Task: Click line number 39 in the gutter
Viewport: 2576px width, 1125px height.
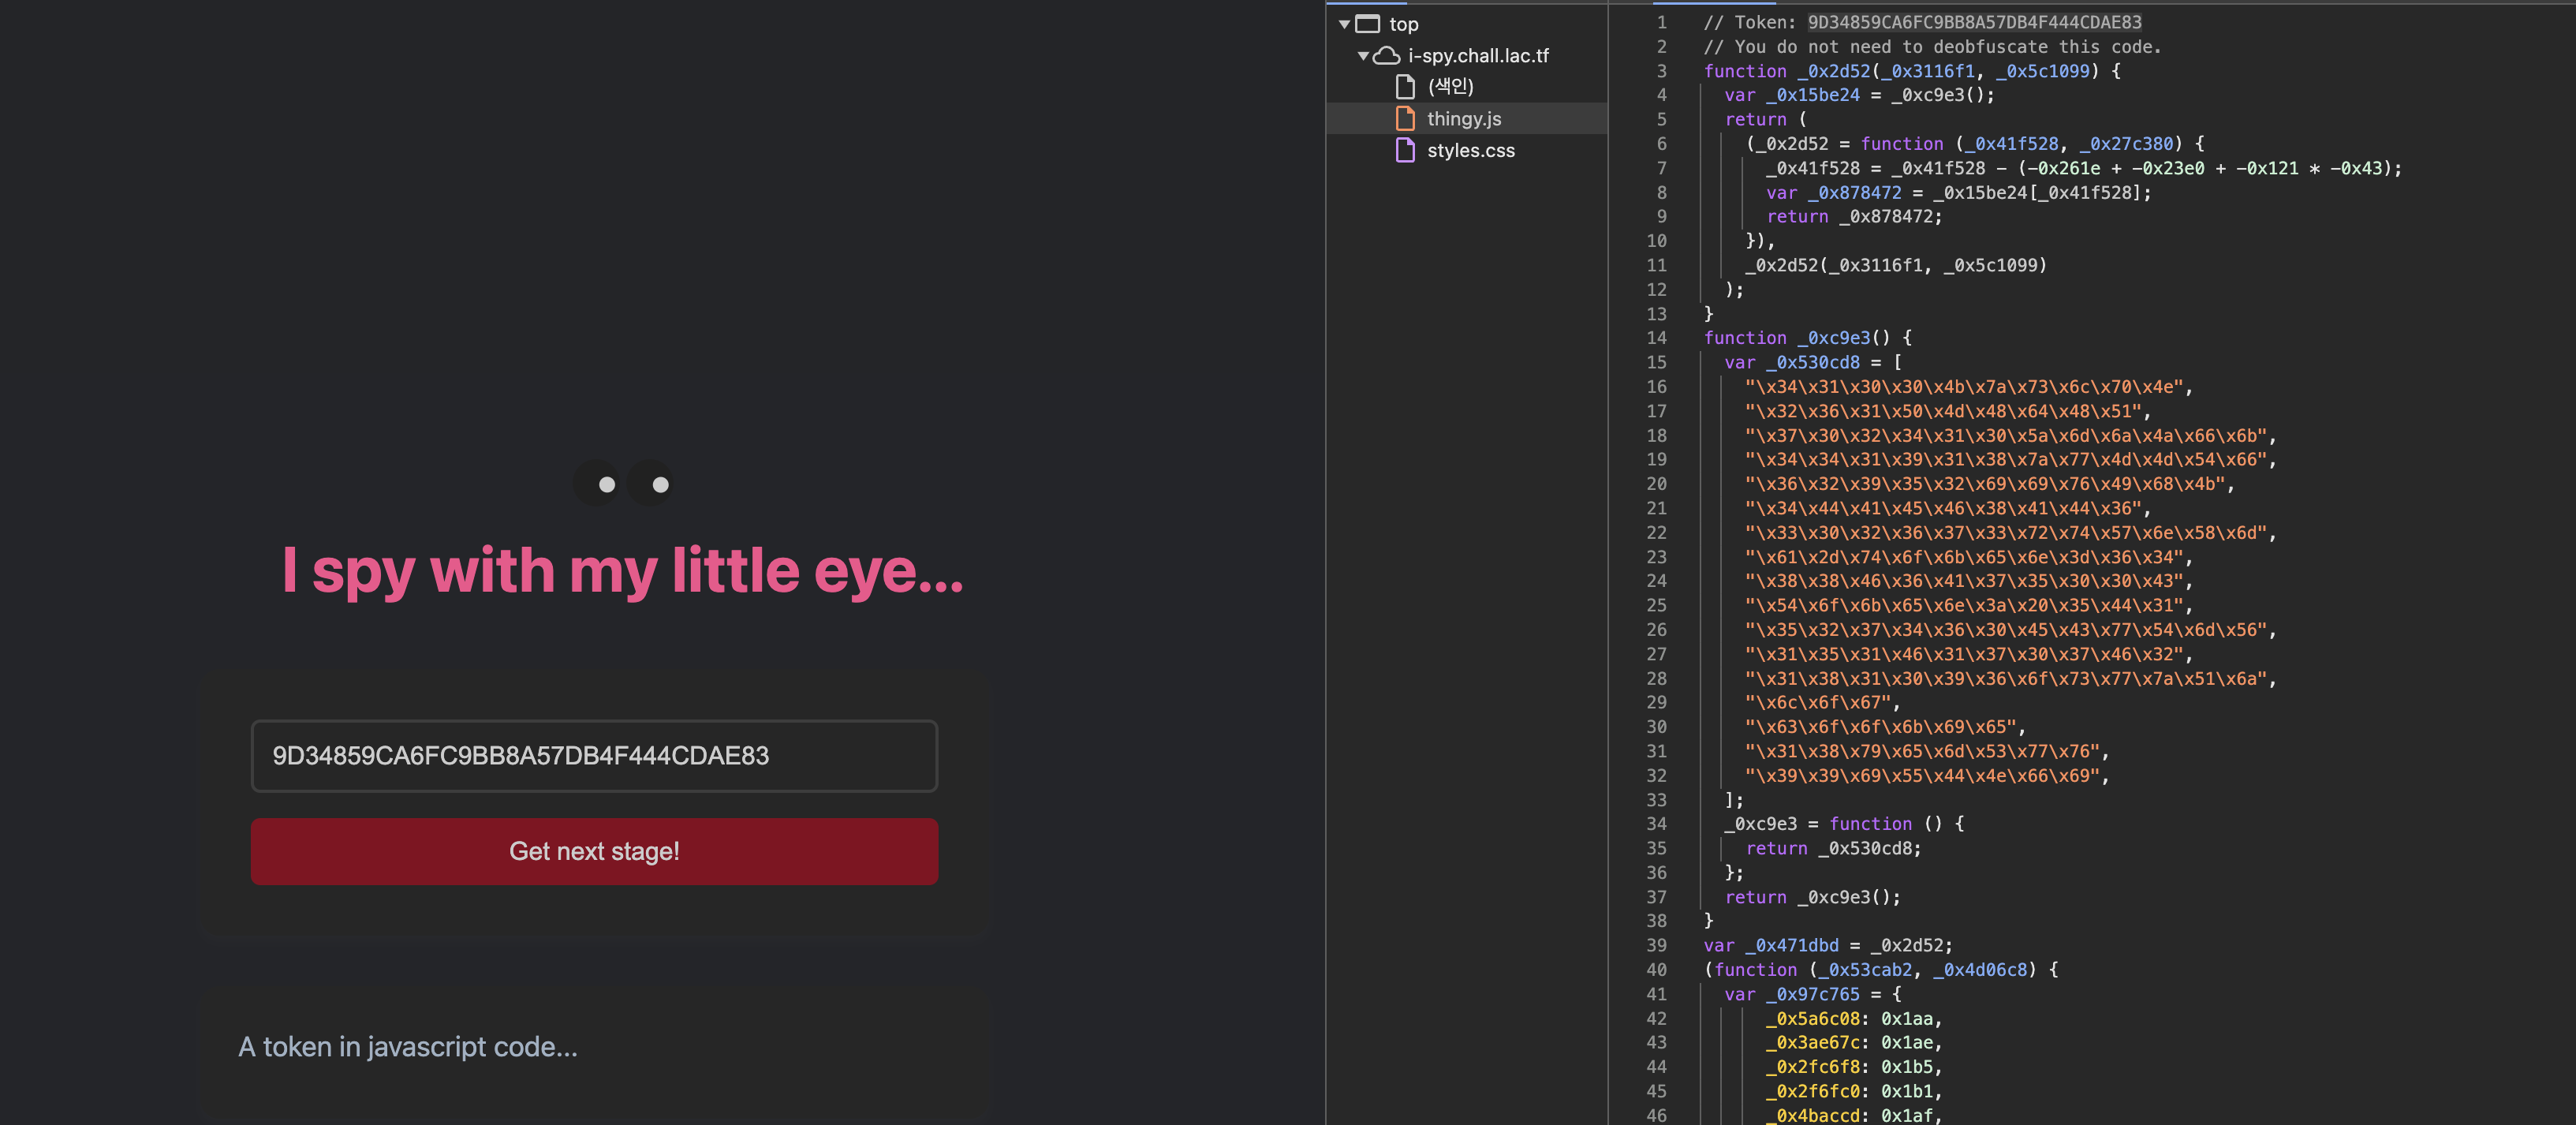Action: pos(1656,945)
